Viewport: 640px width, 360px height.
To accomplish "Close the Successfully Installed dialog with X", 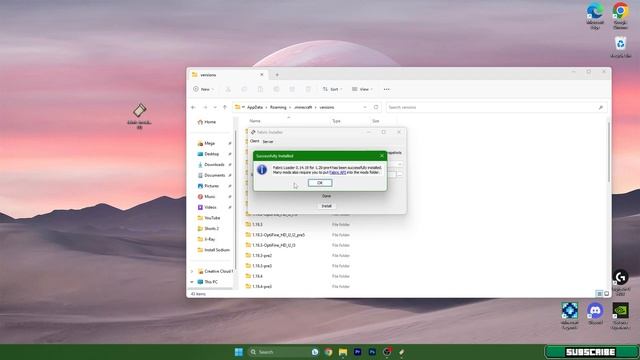I will tap(382, 156).
